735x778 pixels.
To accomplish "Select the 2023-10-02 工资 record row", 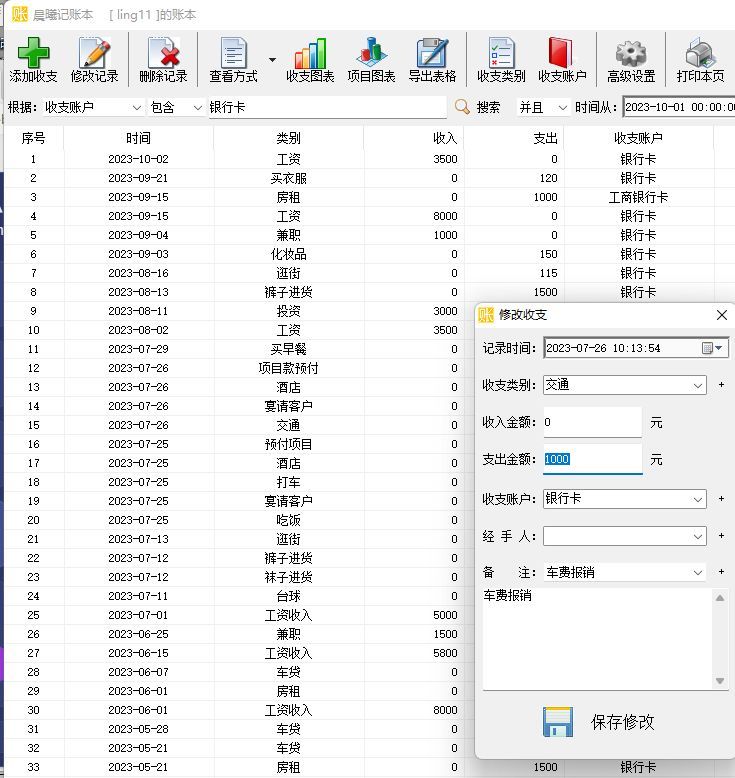I will 288,159.
